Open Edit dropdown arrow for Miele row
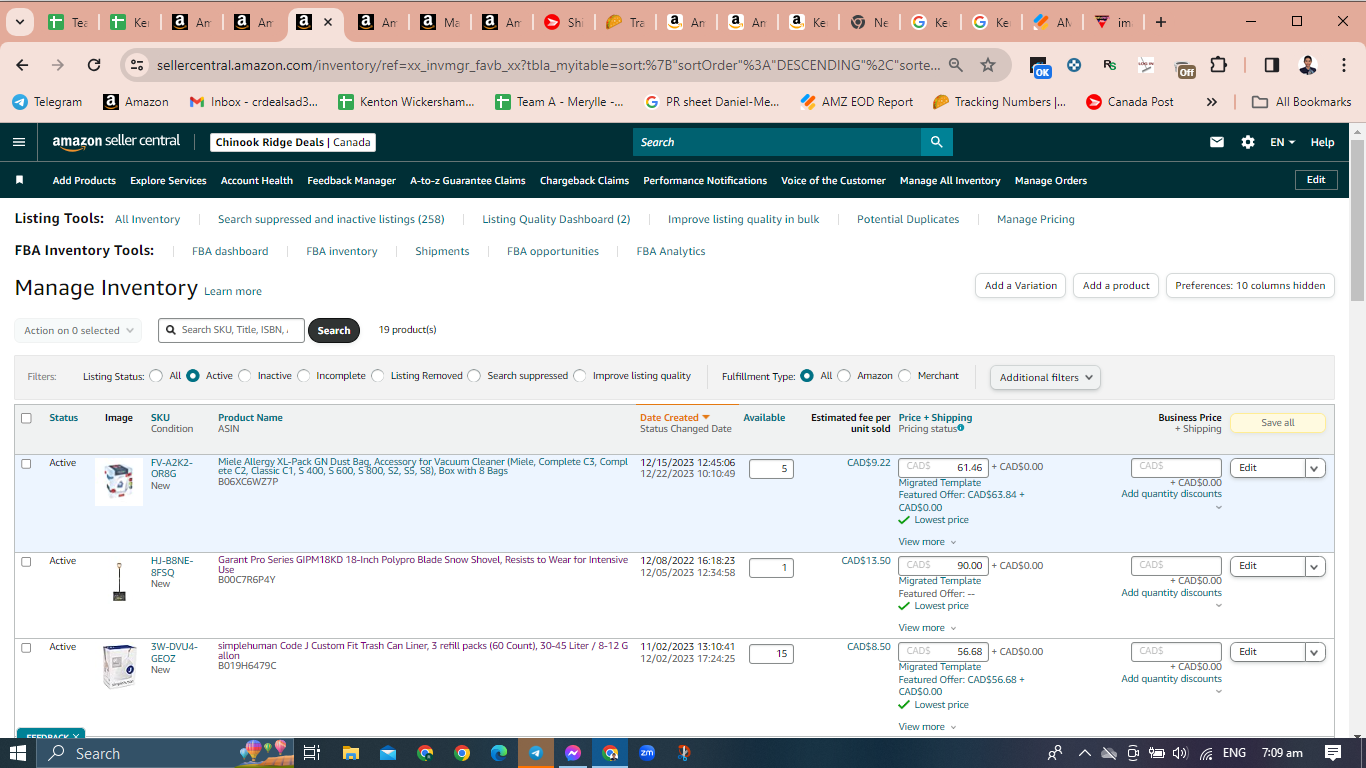This screenshot has height=768, width=1366. coord(1315,468)
